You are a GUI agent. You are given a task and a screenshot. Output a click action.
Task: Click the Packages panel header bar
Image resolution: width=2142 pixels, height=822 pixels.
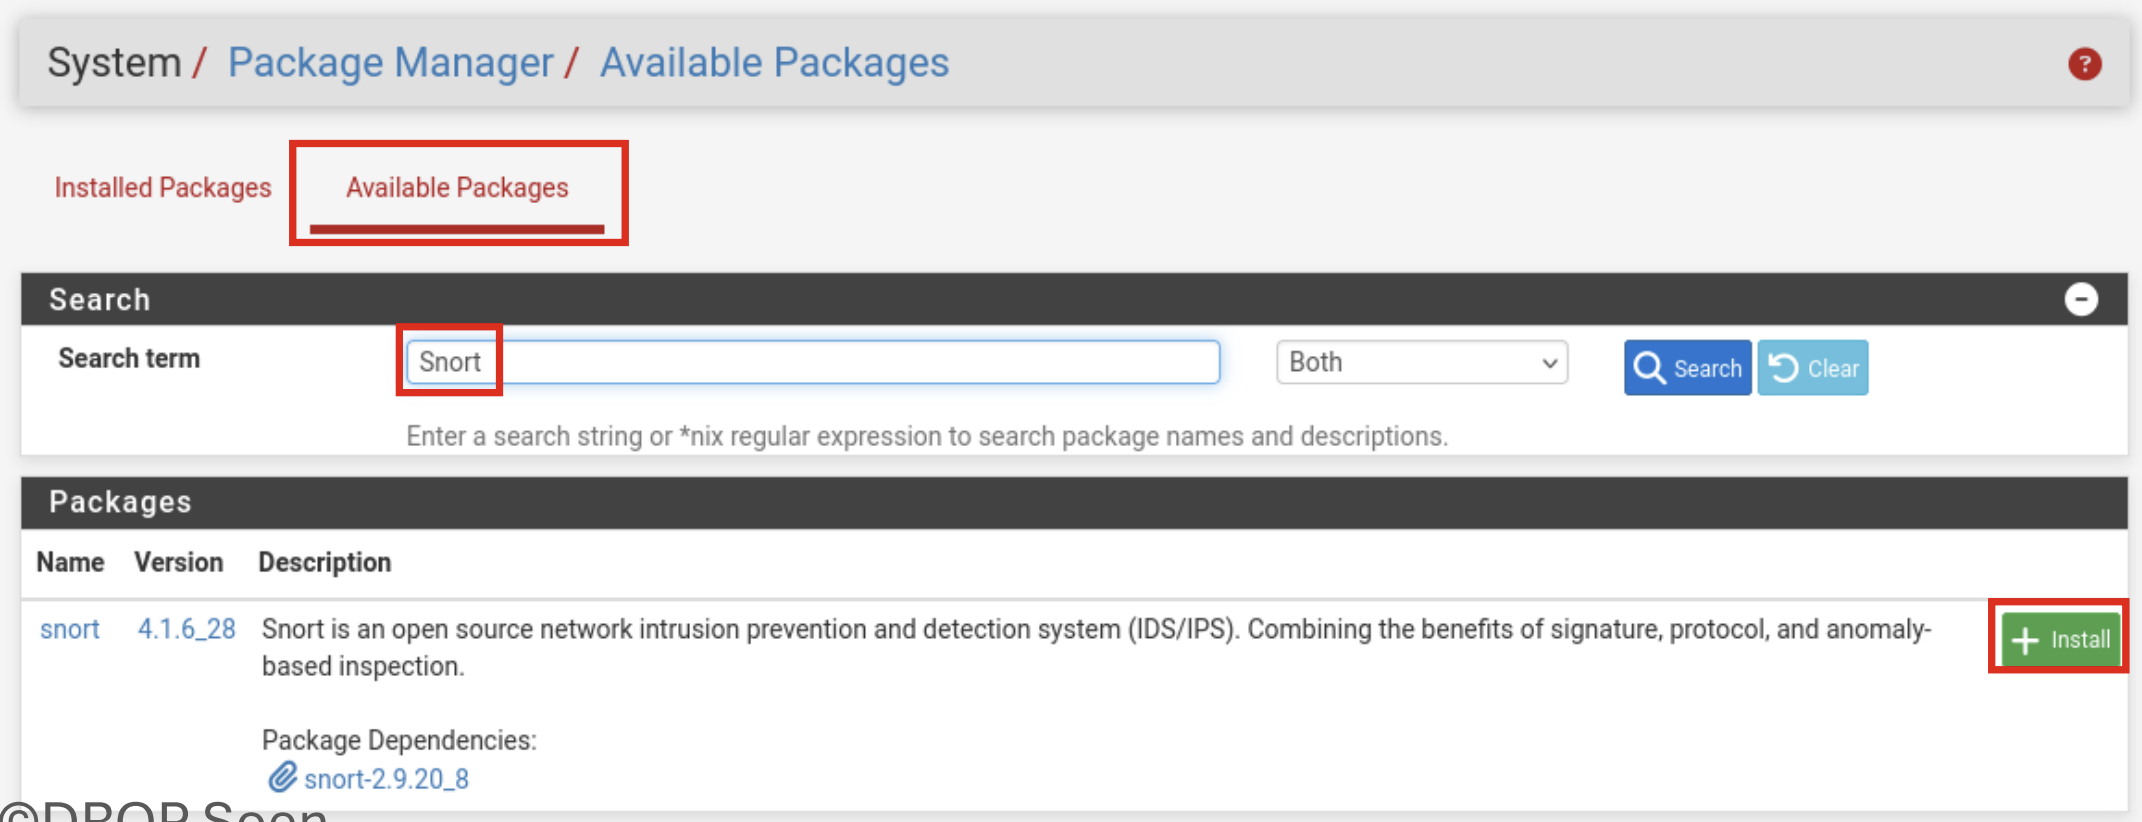[x=1074, y=502]
